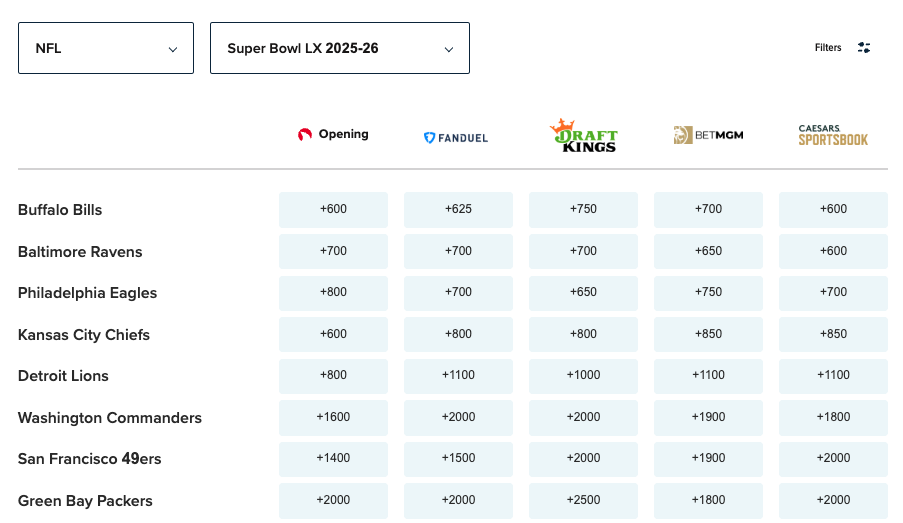
Task: Click Philadelphia Eagles DraftKings odds +650
Action: [x=583, y=293]
